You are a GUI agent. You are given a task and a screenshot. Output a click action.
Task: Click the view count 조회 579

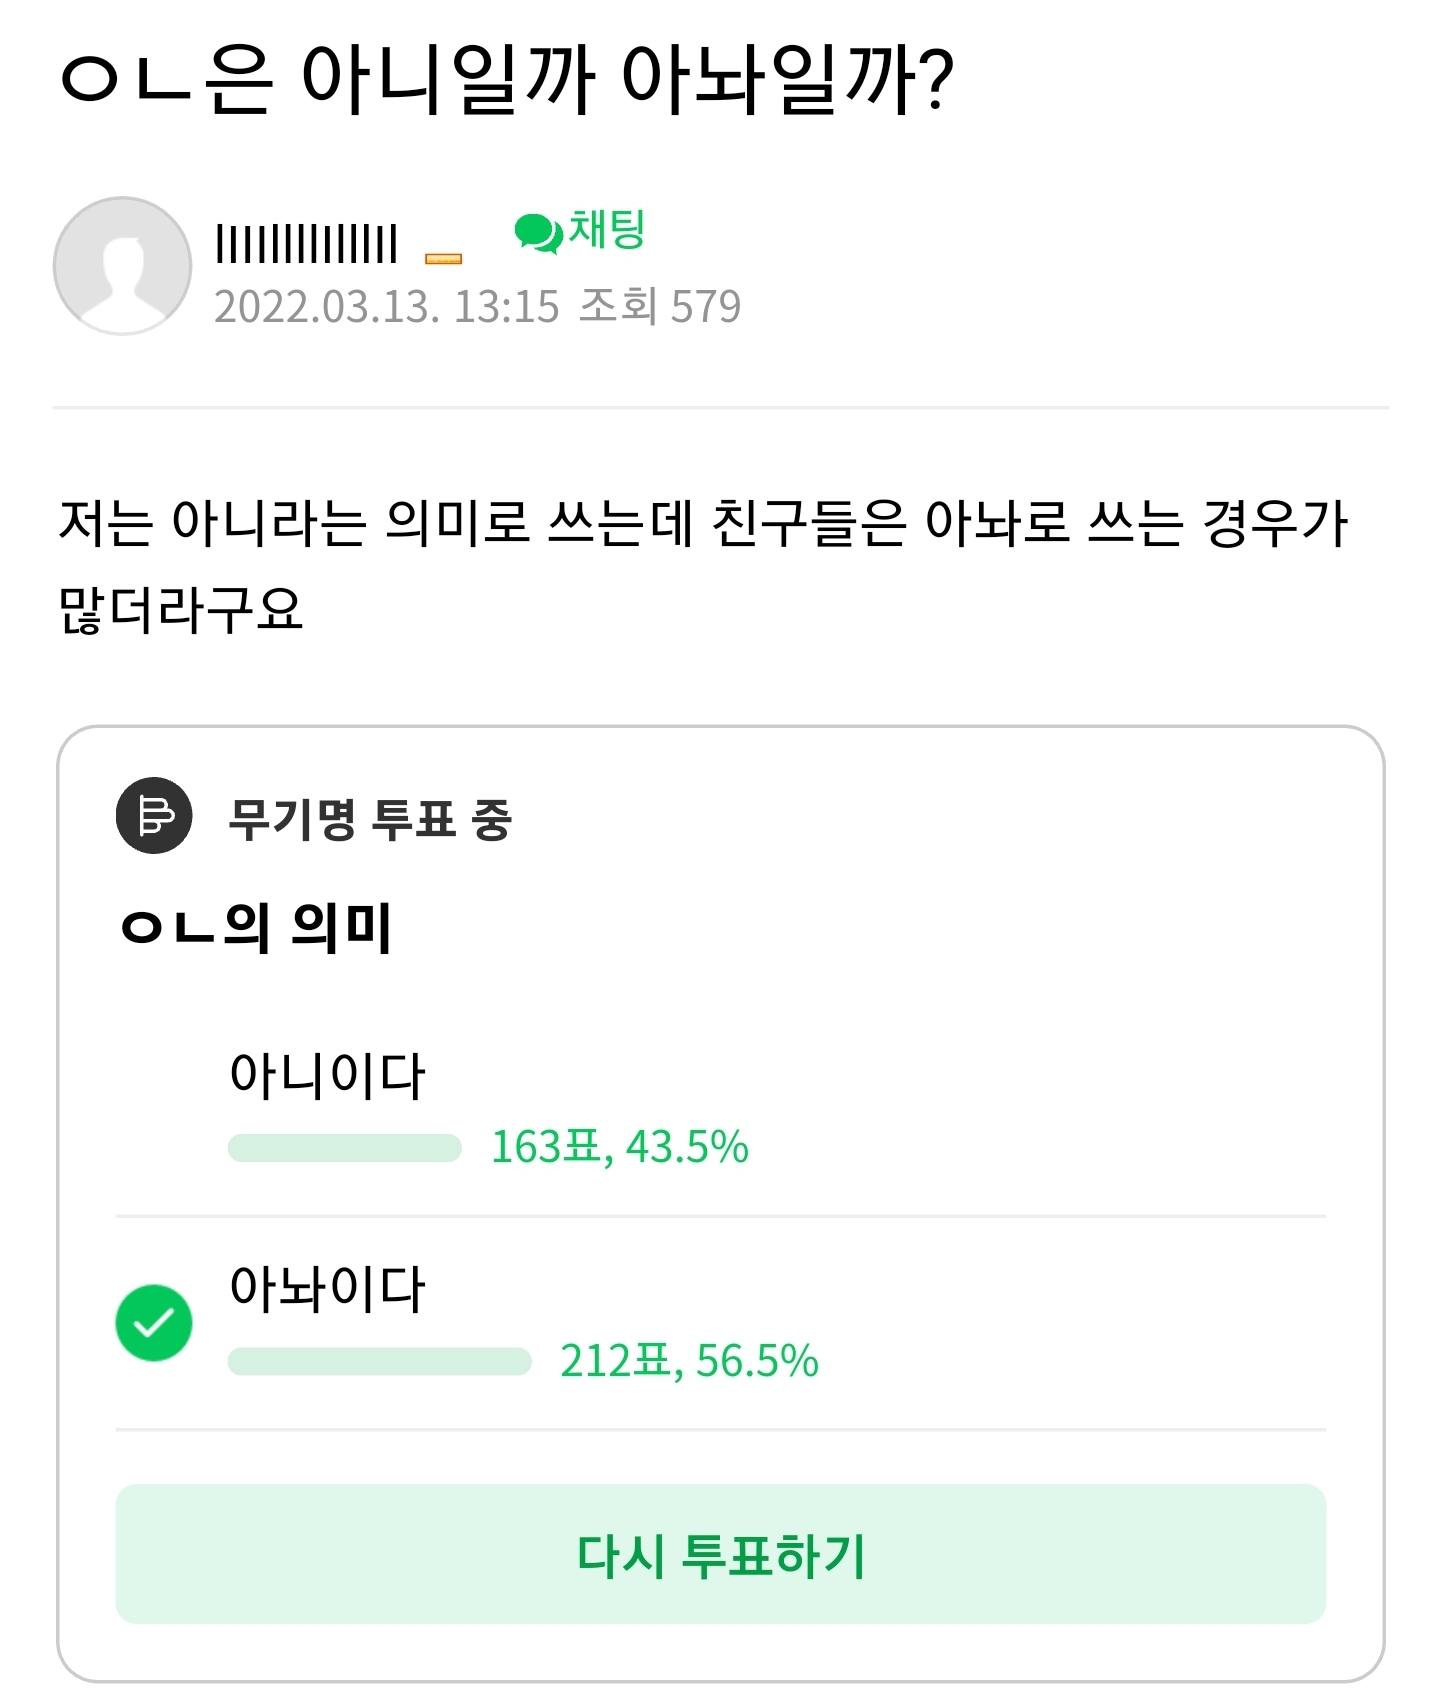coord(661,306)
